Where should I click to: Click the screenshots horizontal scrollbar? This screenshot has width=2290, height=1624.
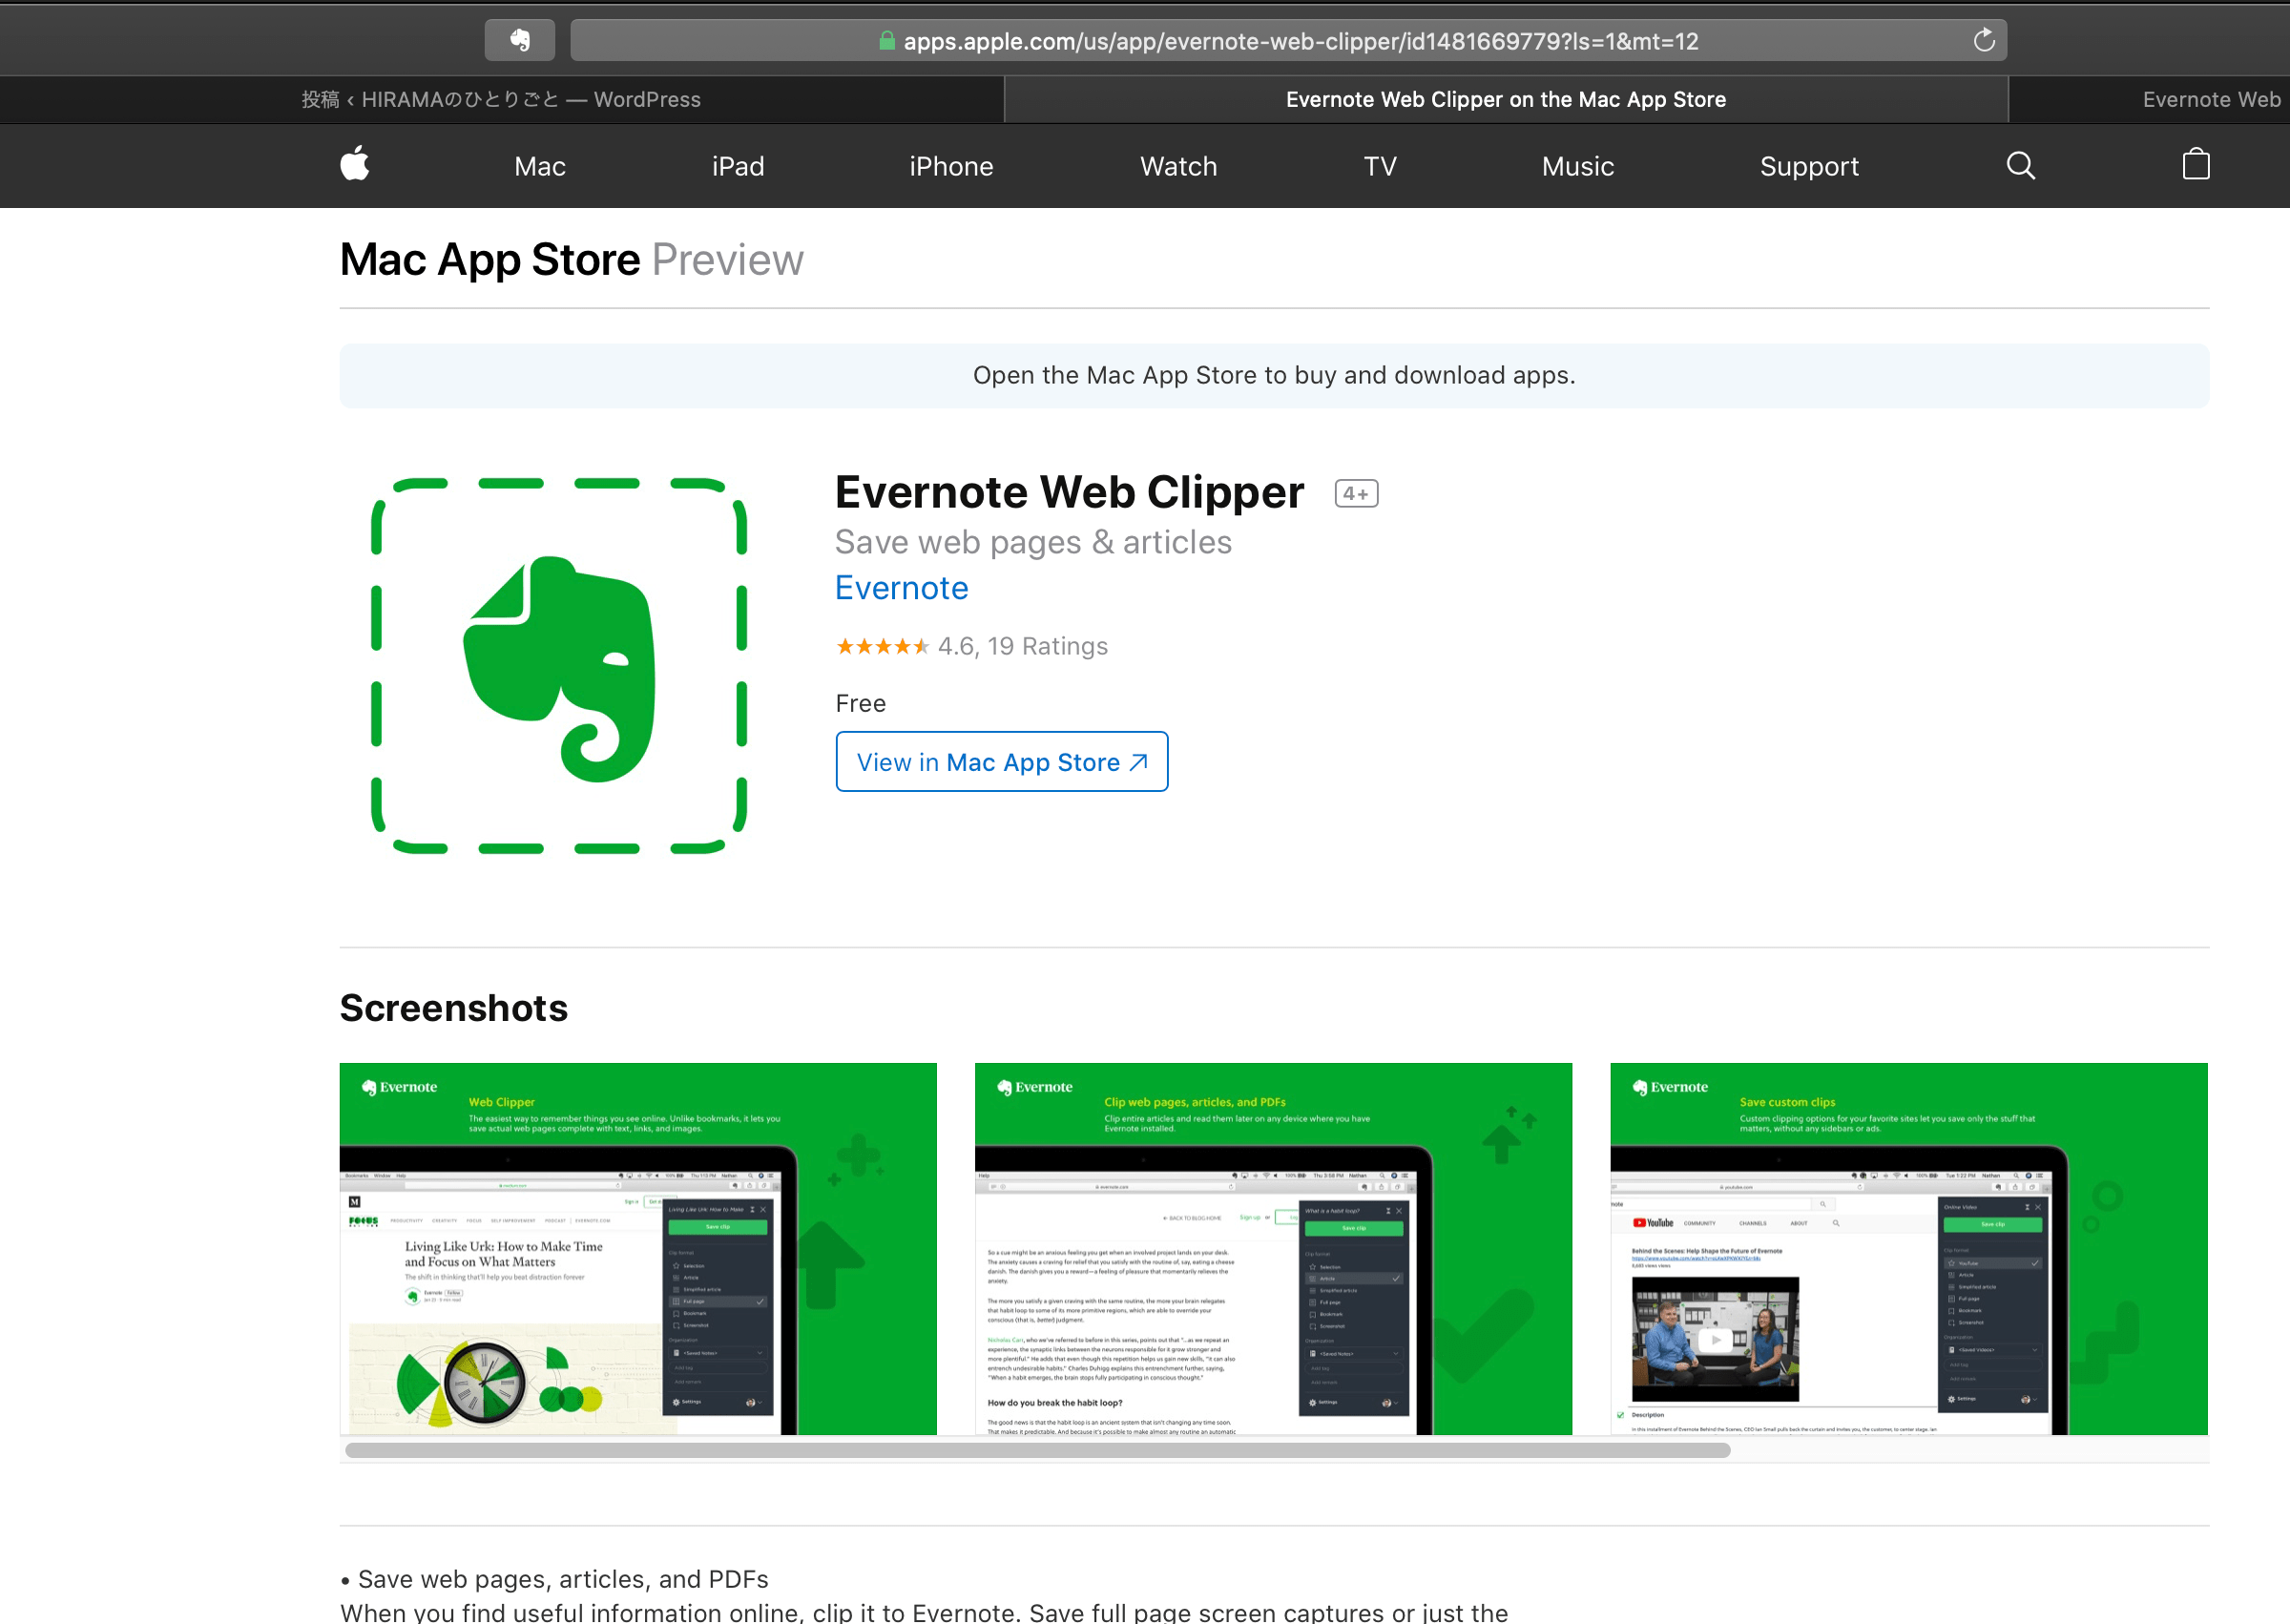(1038, 1450)
